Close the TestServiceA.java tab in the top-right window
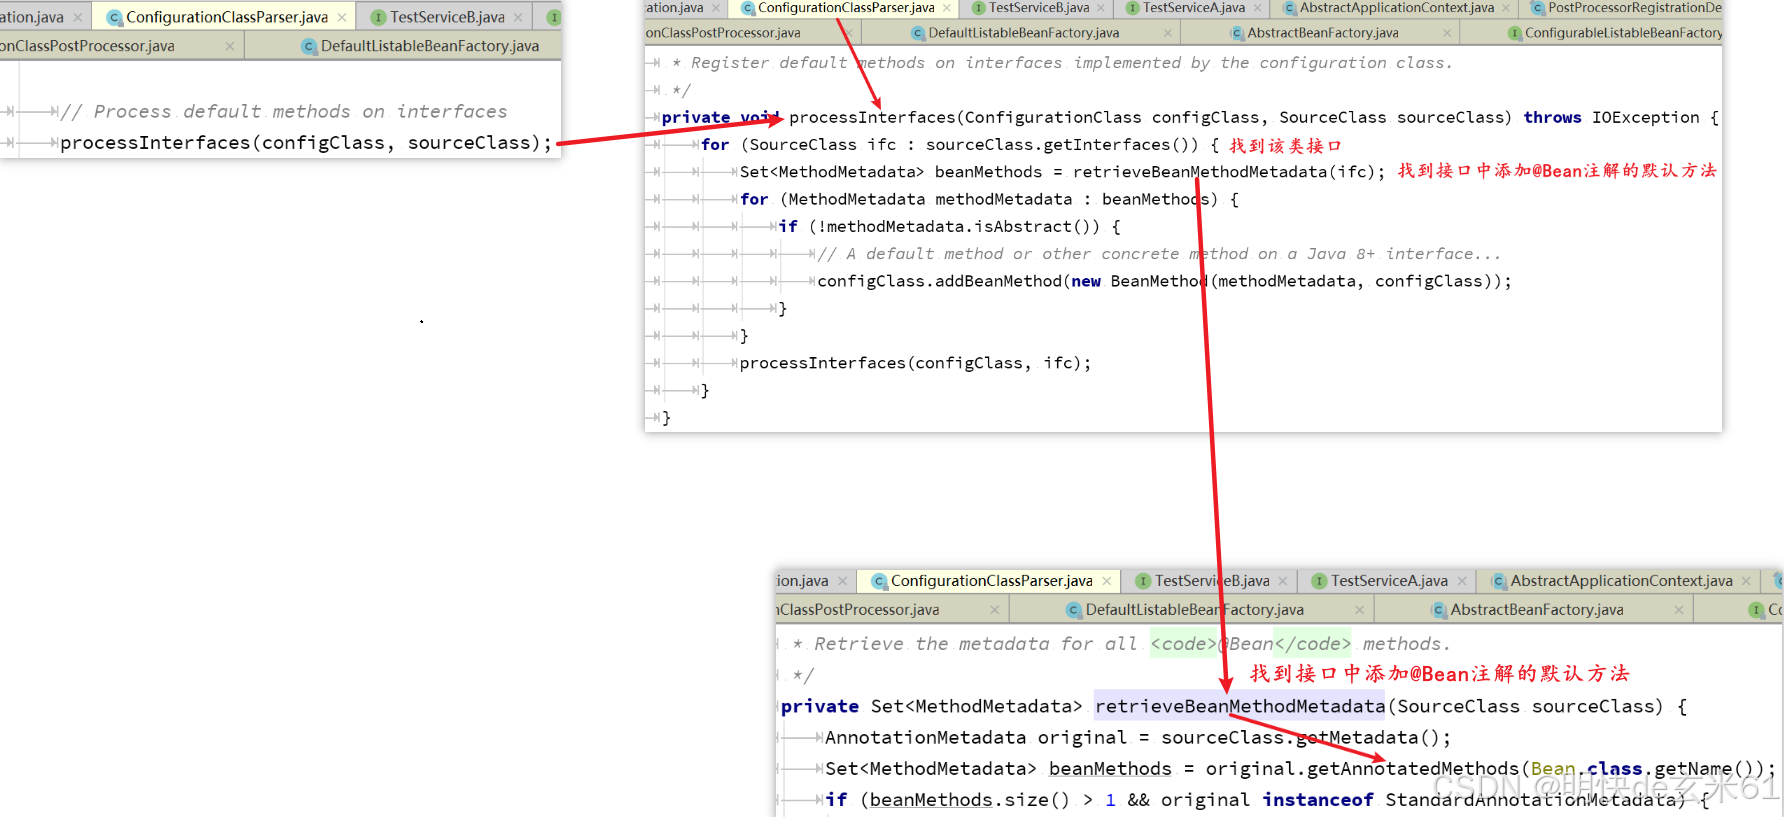1784x817 pixels. point(1257,8)
